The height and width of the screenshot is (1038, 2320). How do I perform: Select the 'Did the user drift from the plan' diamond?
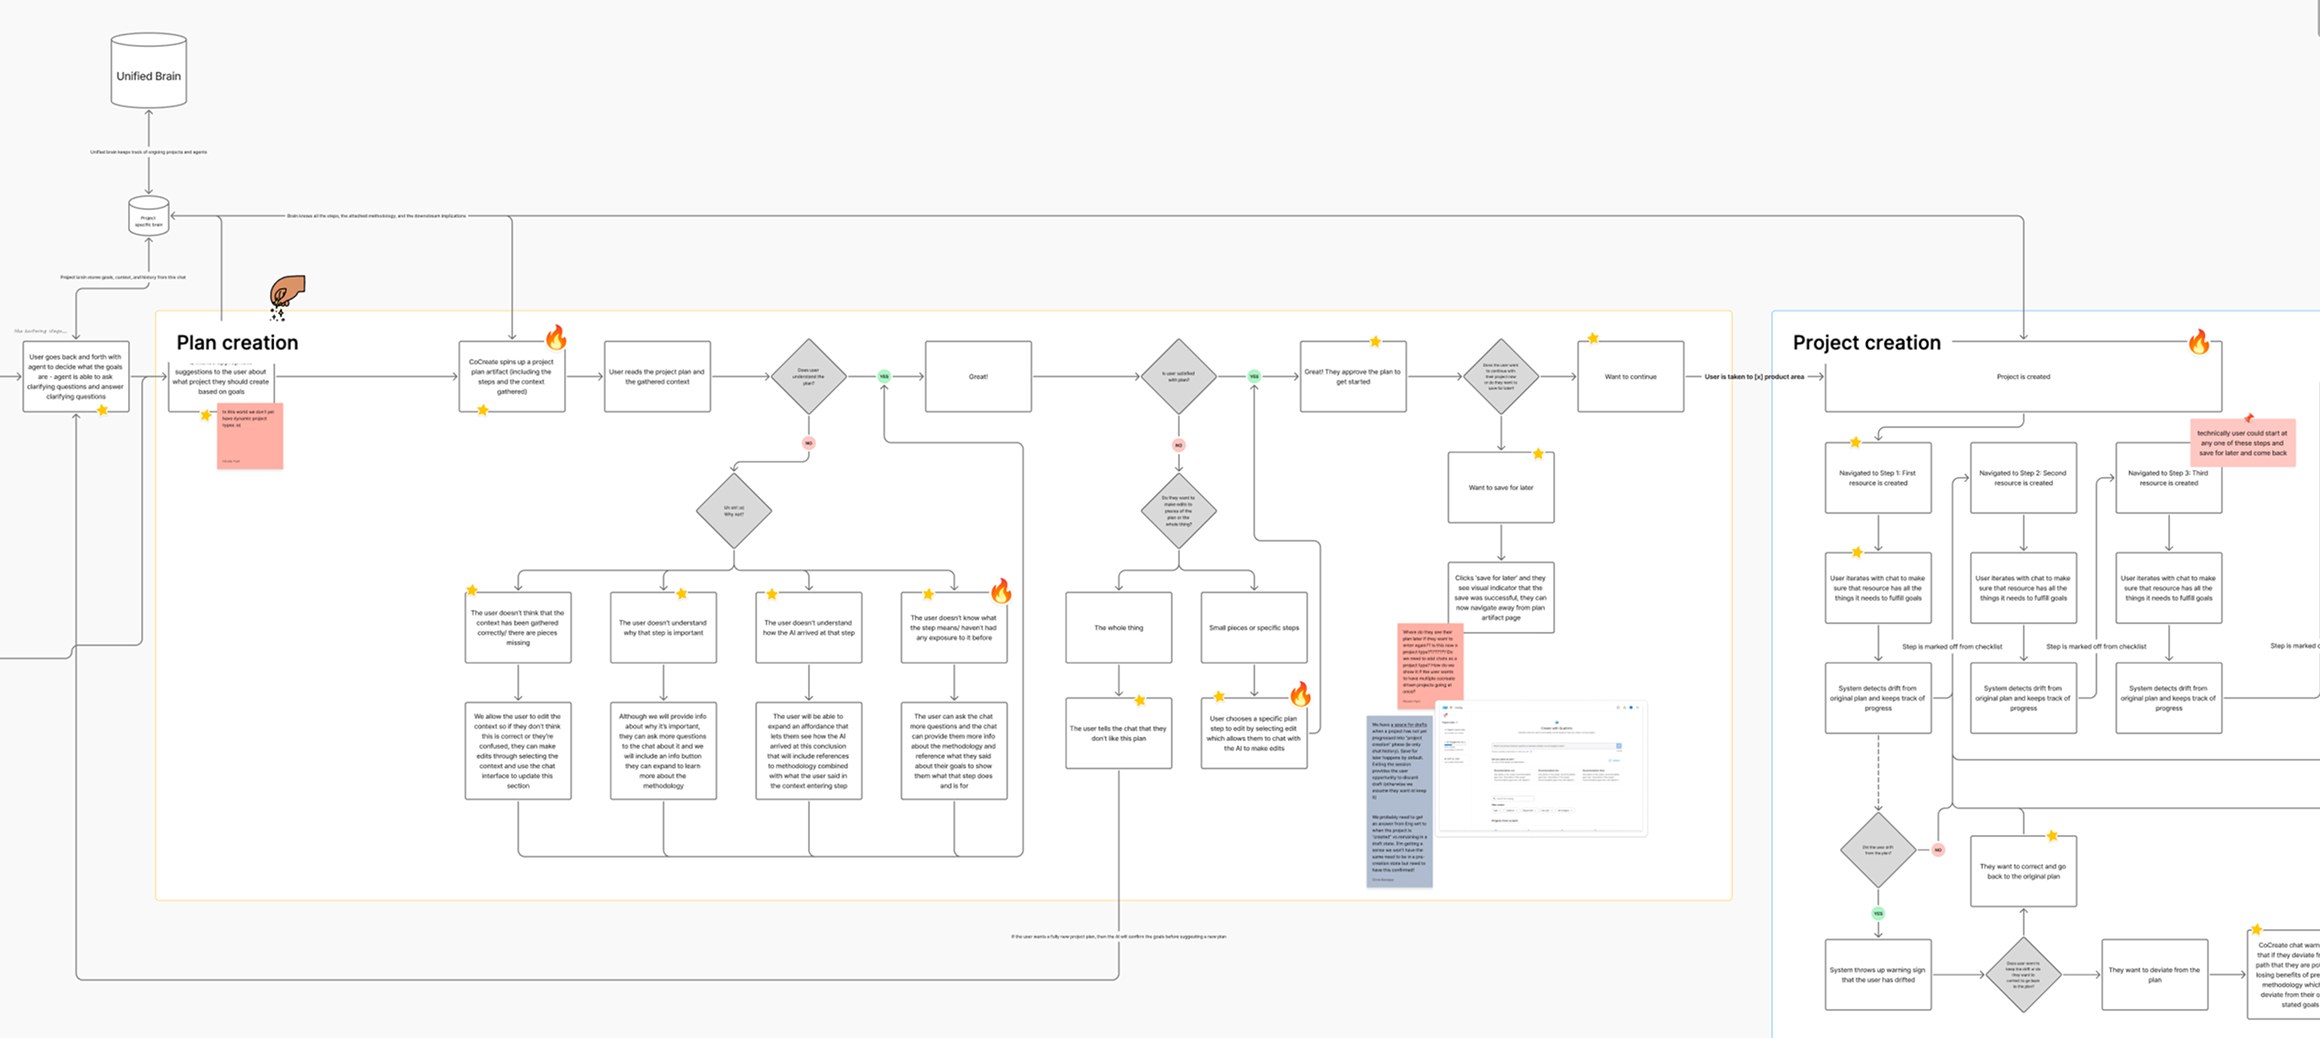click(1878, 849)
